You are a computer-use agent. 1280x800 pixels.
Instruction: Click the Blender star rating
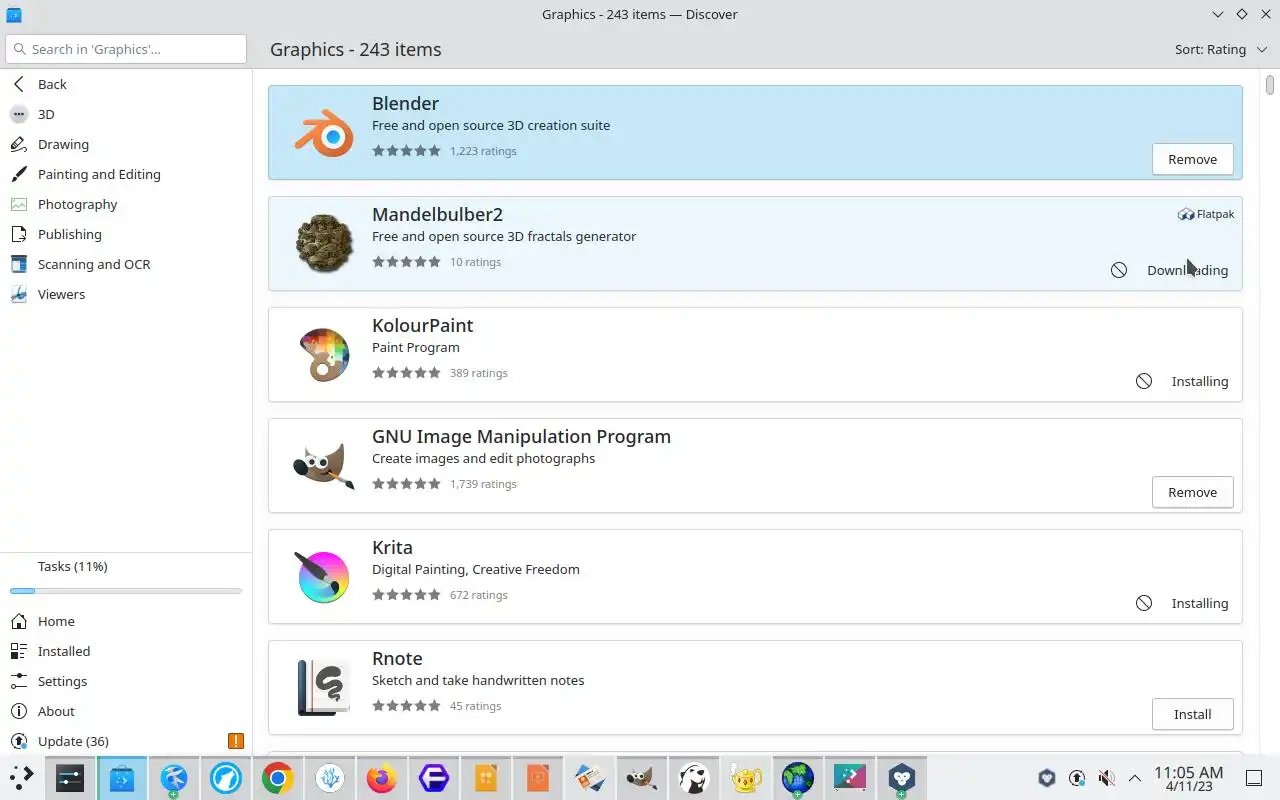pyautogui.click(x=406, y=151)
